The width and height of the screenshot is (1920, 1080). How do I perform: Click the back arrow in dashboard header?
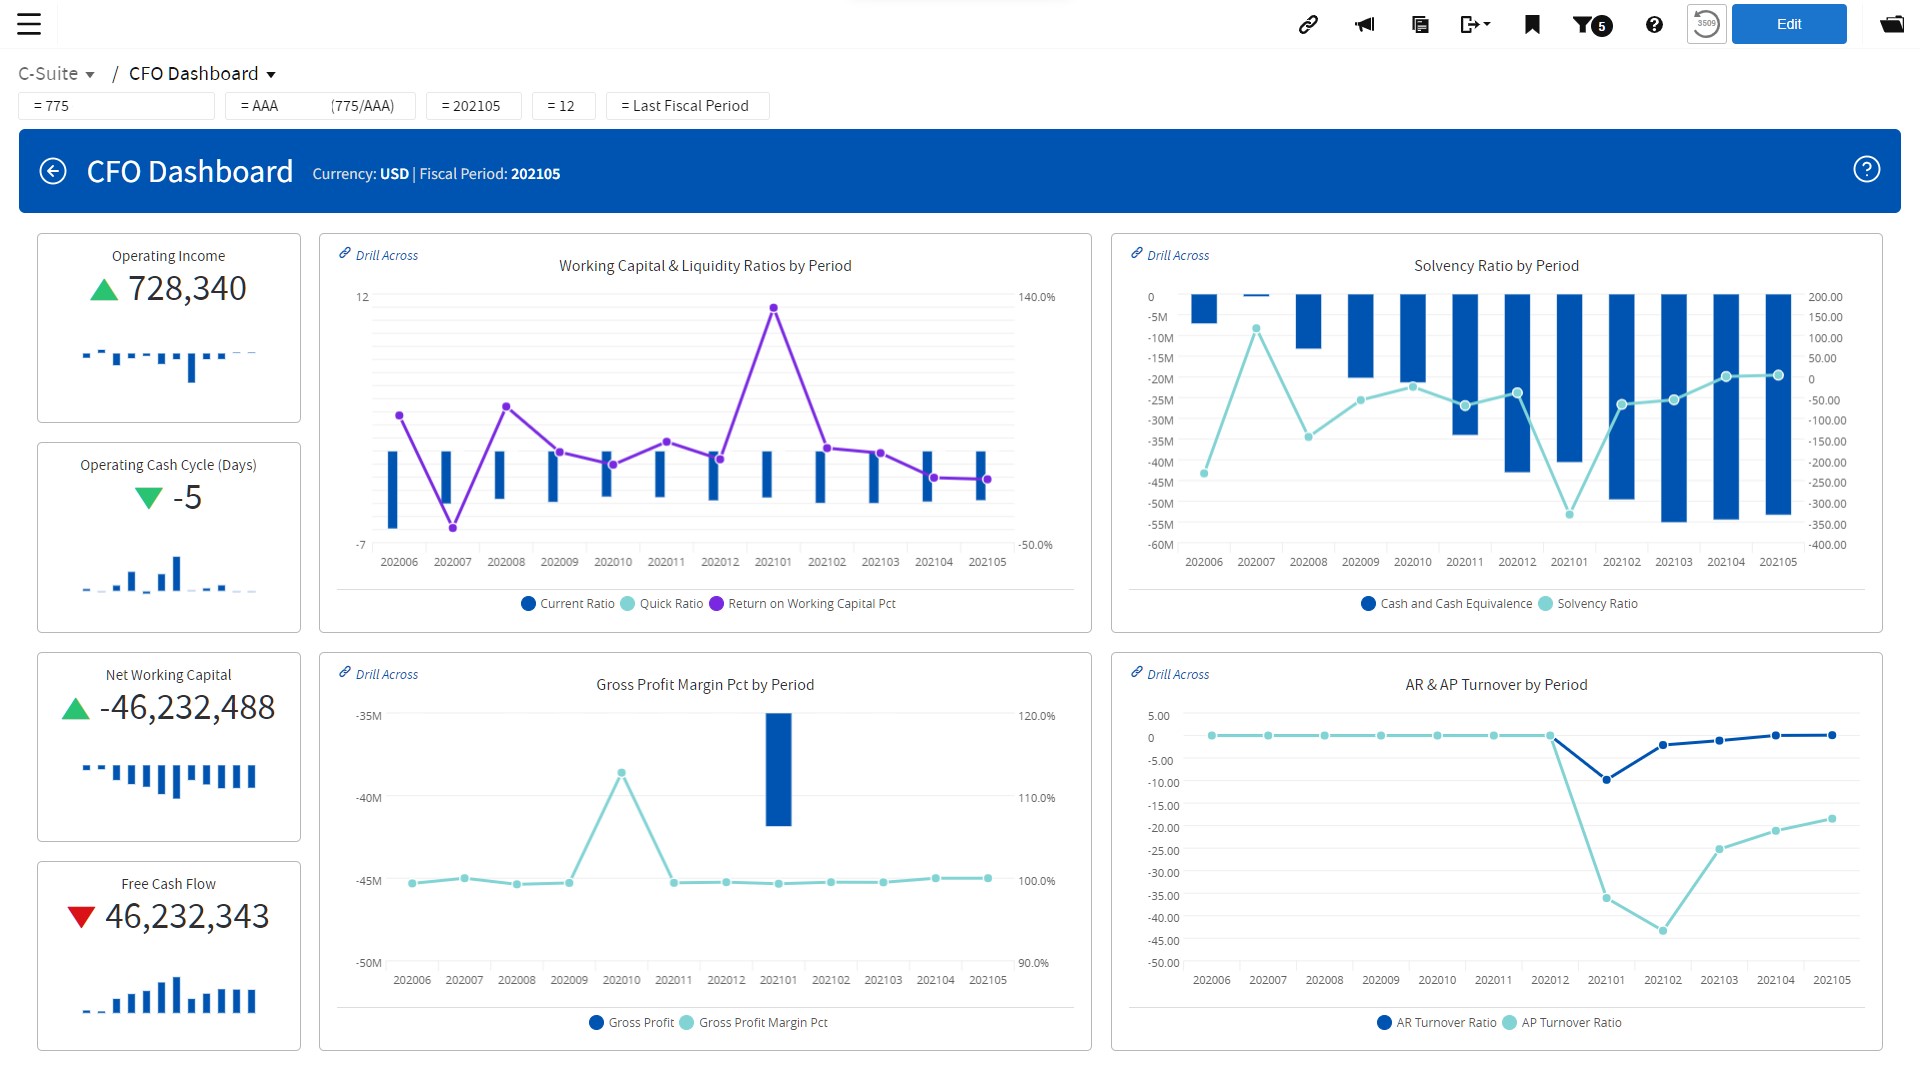(53, 171)
